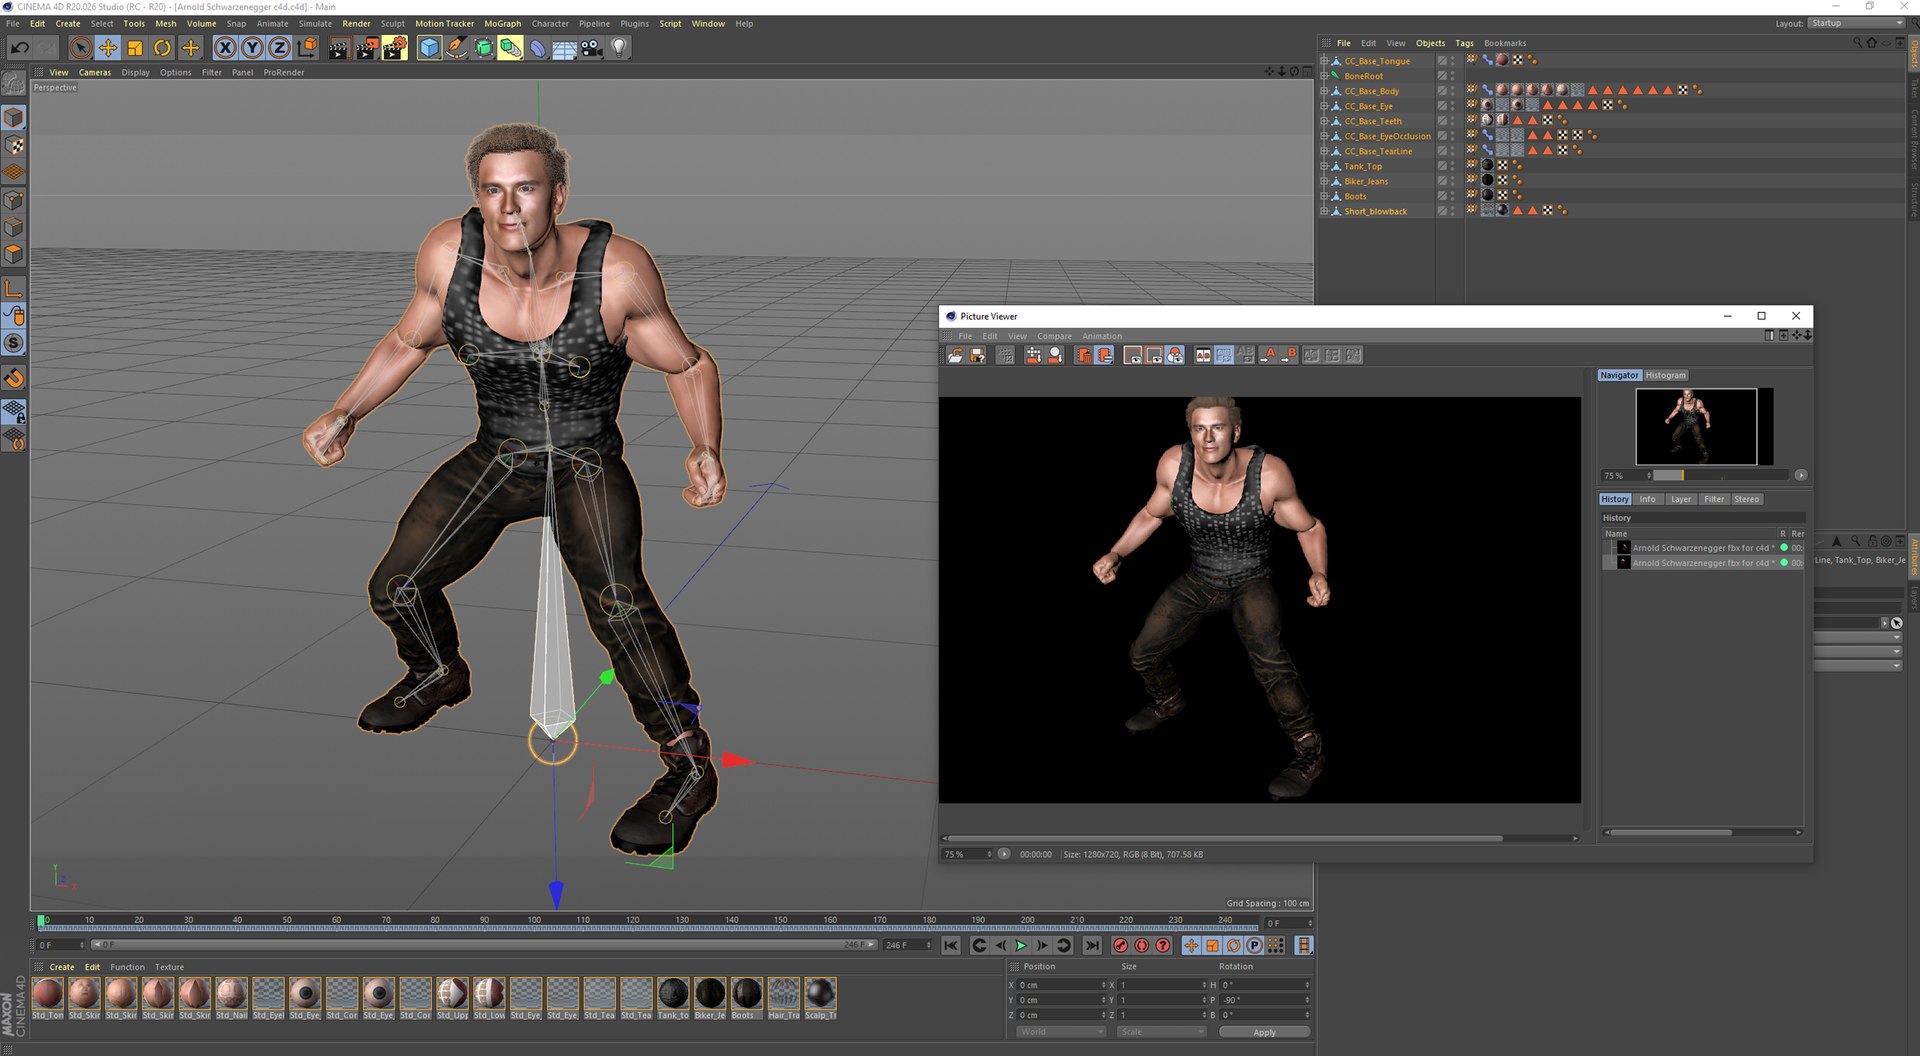Click Render to Picture Viewer icon
Viewport: 1920px width, 1056px height.
(367, 47)
